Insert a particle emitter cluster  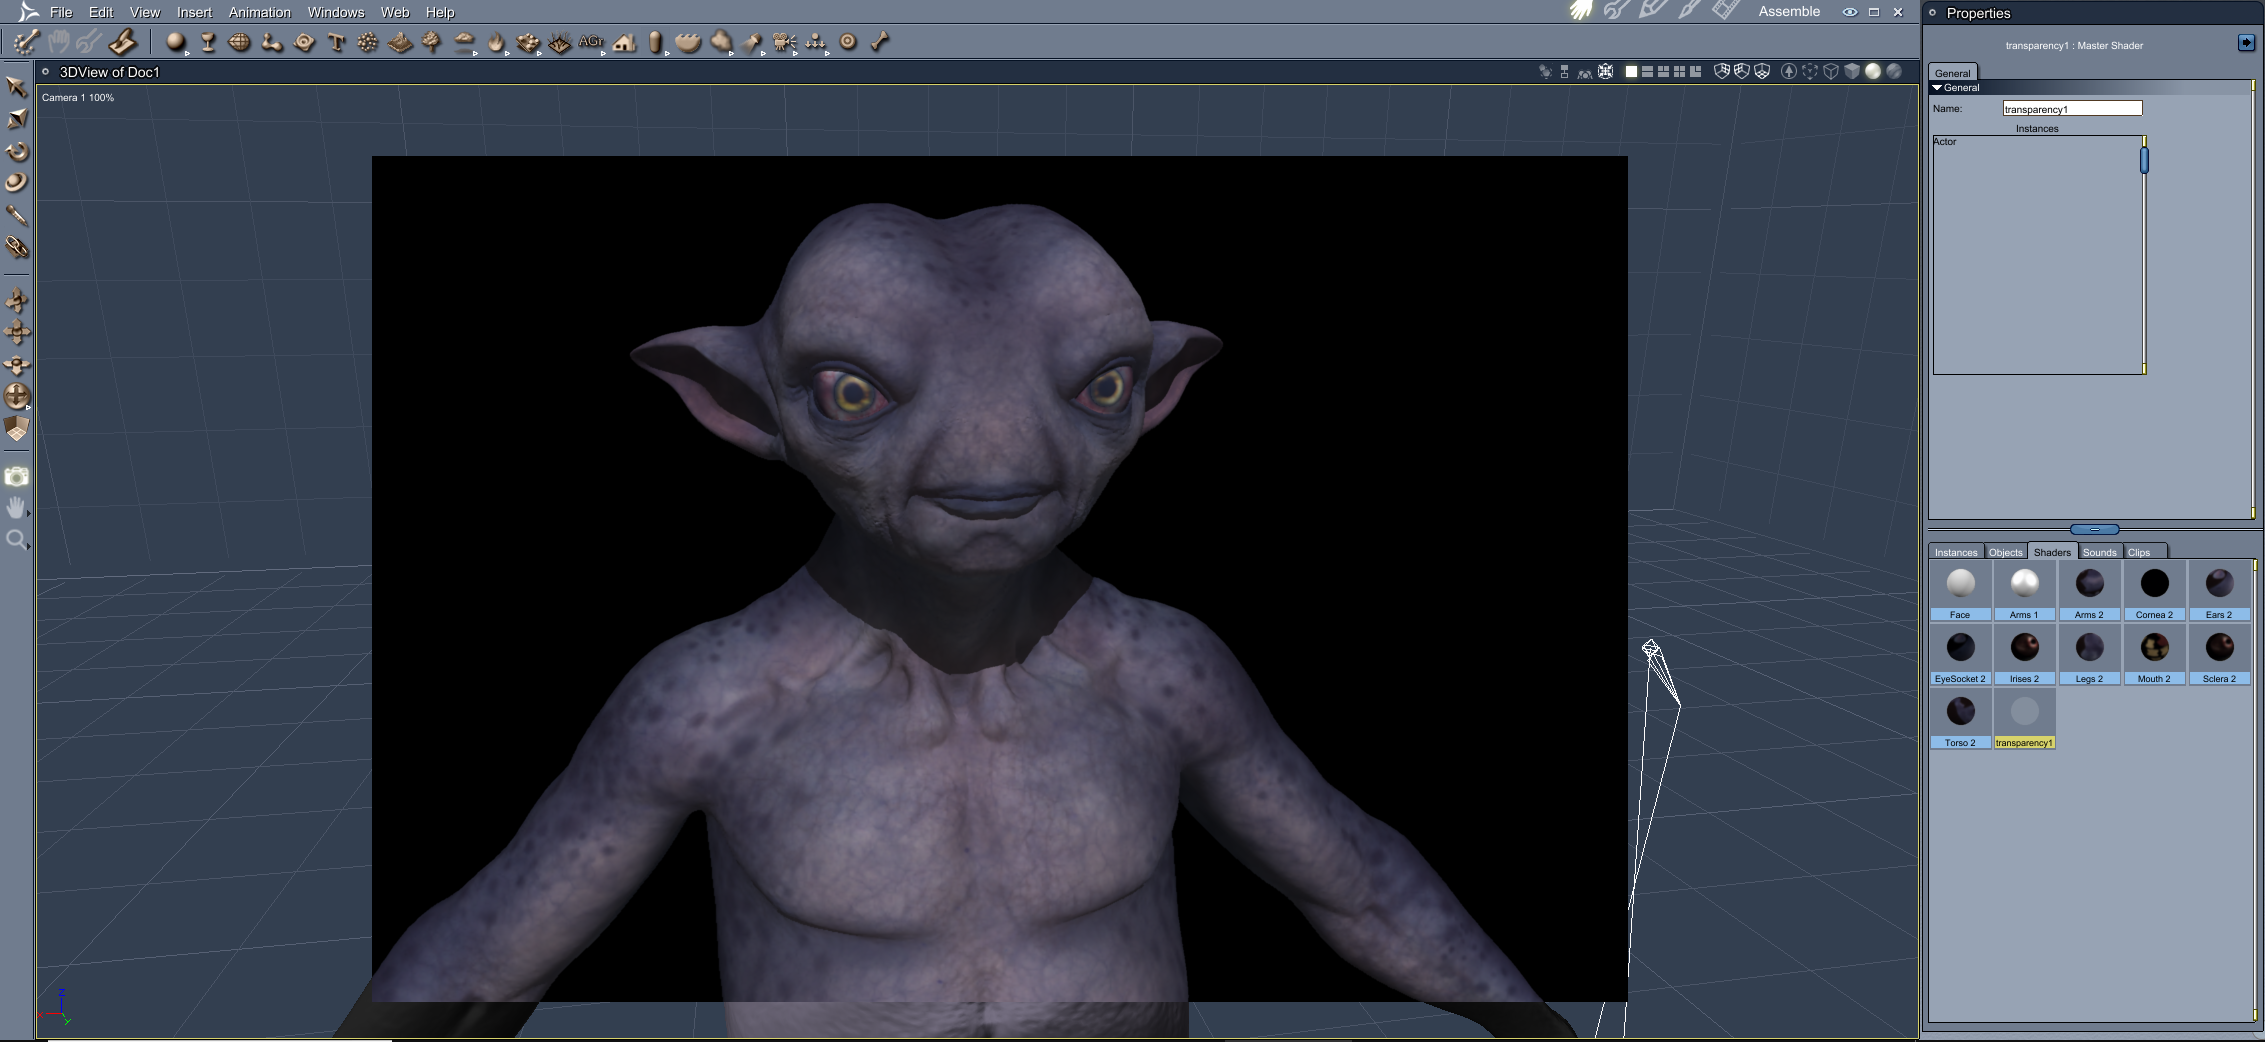[x=368, y=42]
